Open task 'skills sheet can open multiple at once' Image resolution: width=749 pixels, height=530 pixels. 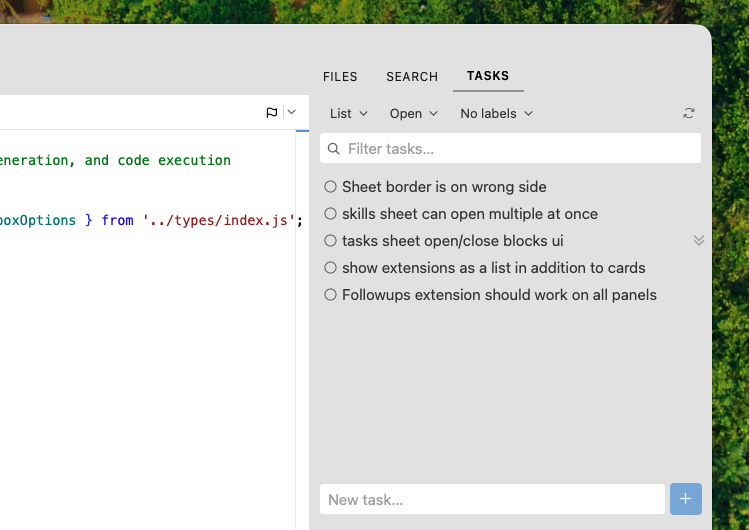(x=470, y=214)
